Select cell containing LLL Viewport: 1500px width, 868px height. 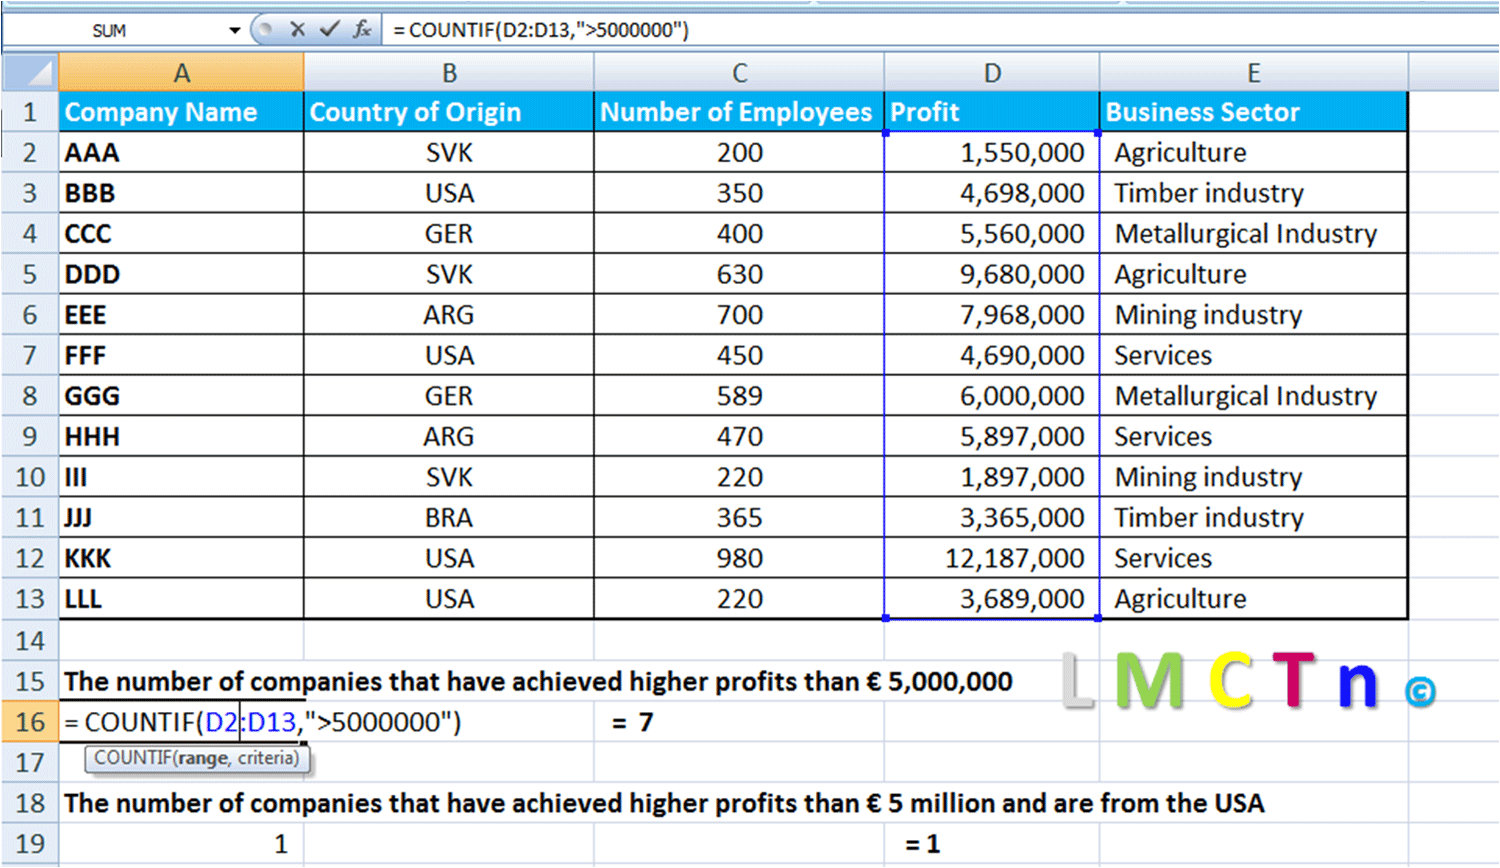pyautogui.click(x=181, y=598)
